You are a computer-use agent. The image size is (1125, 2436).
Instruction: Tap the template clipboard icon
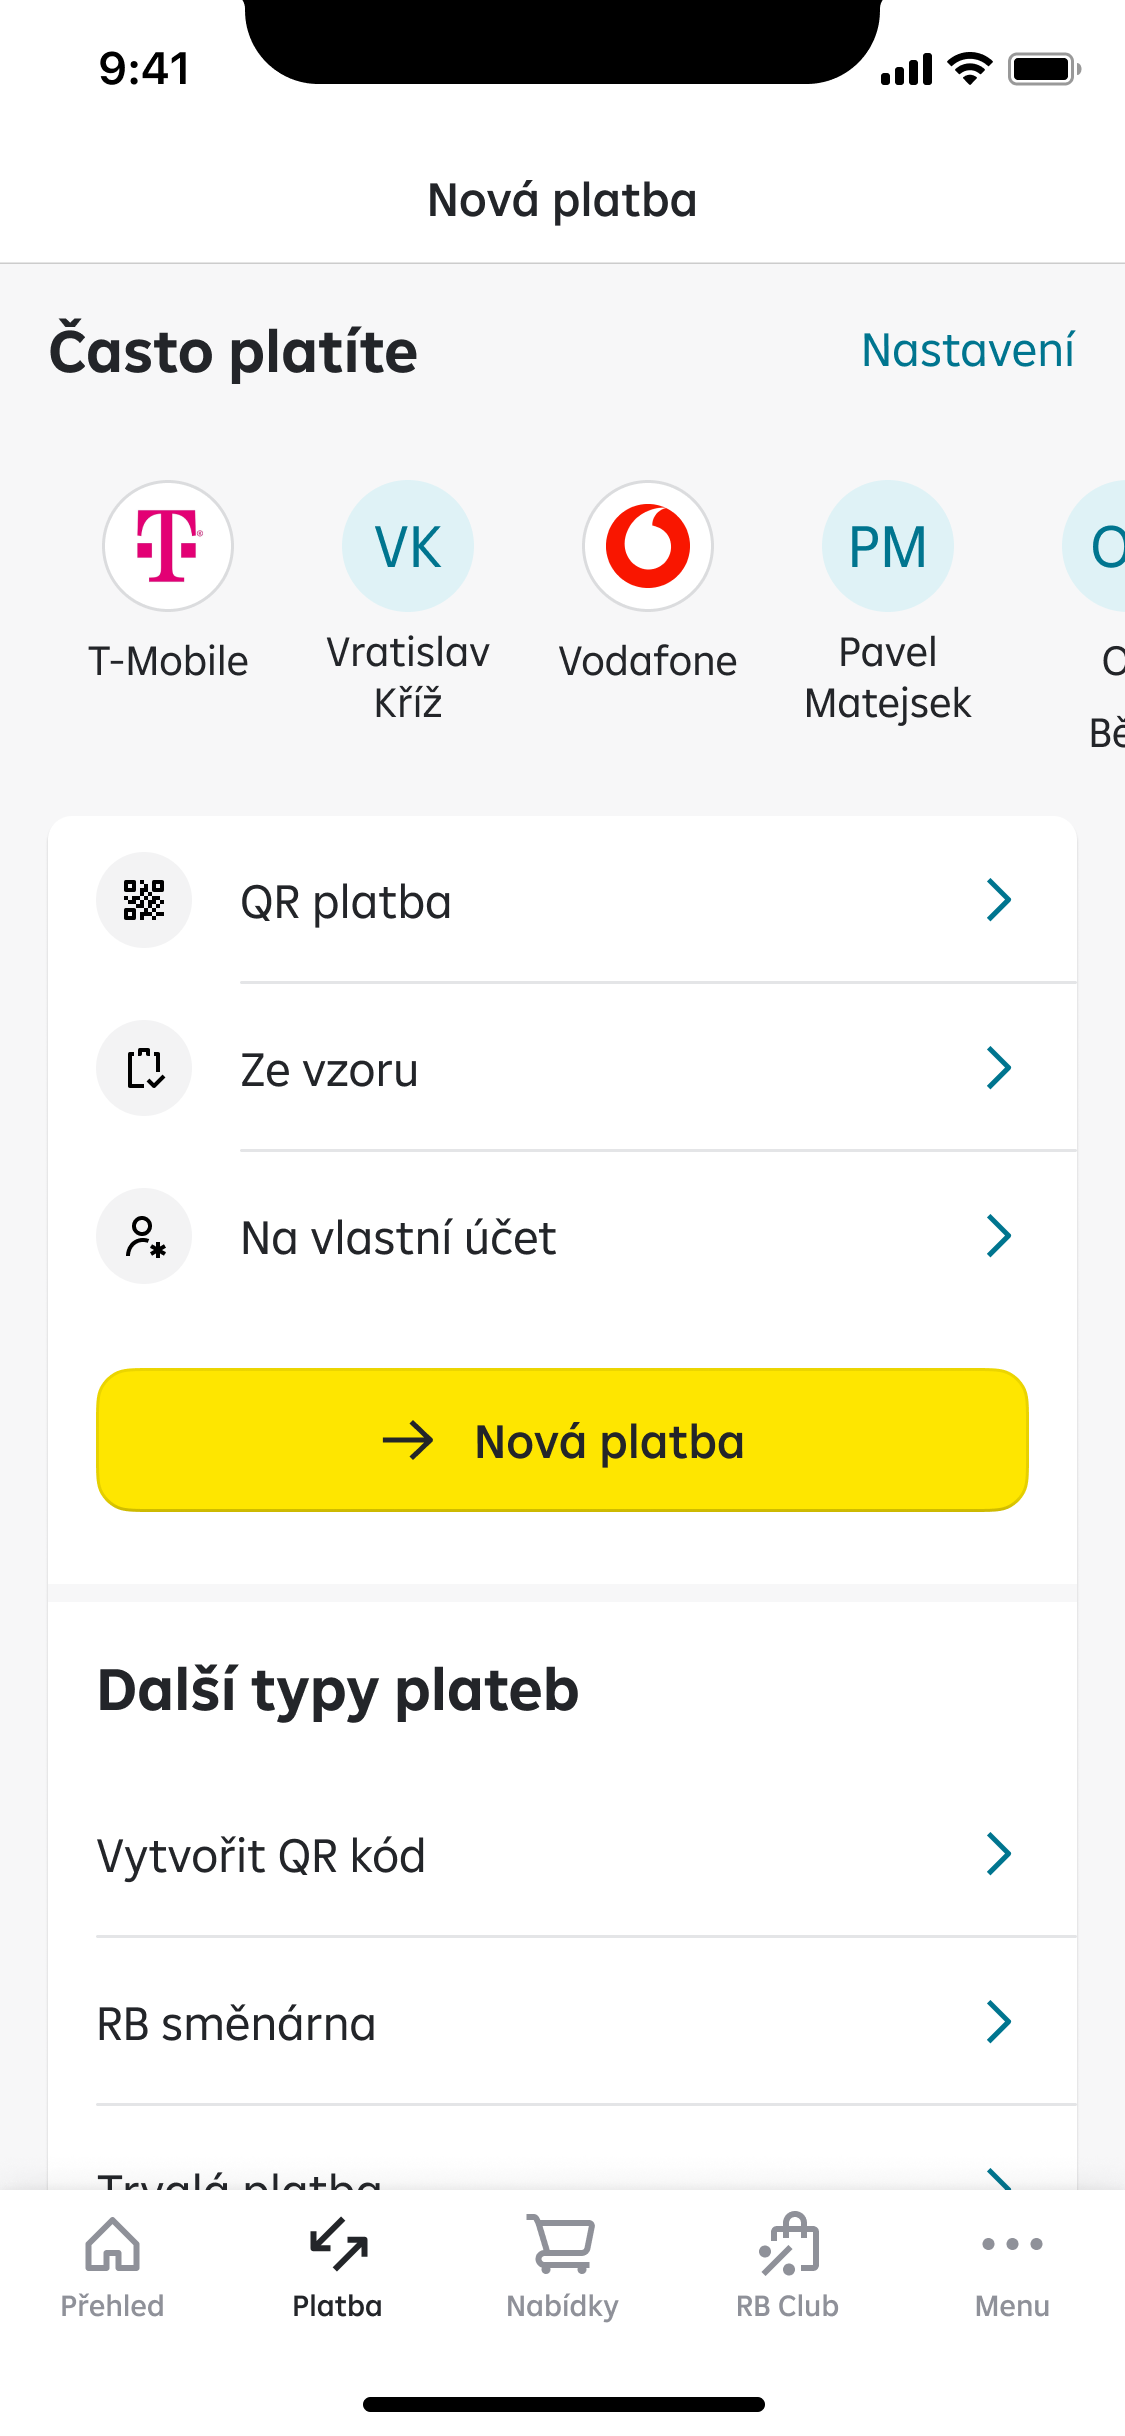coord(144,1068)
